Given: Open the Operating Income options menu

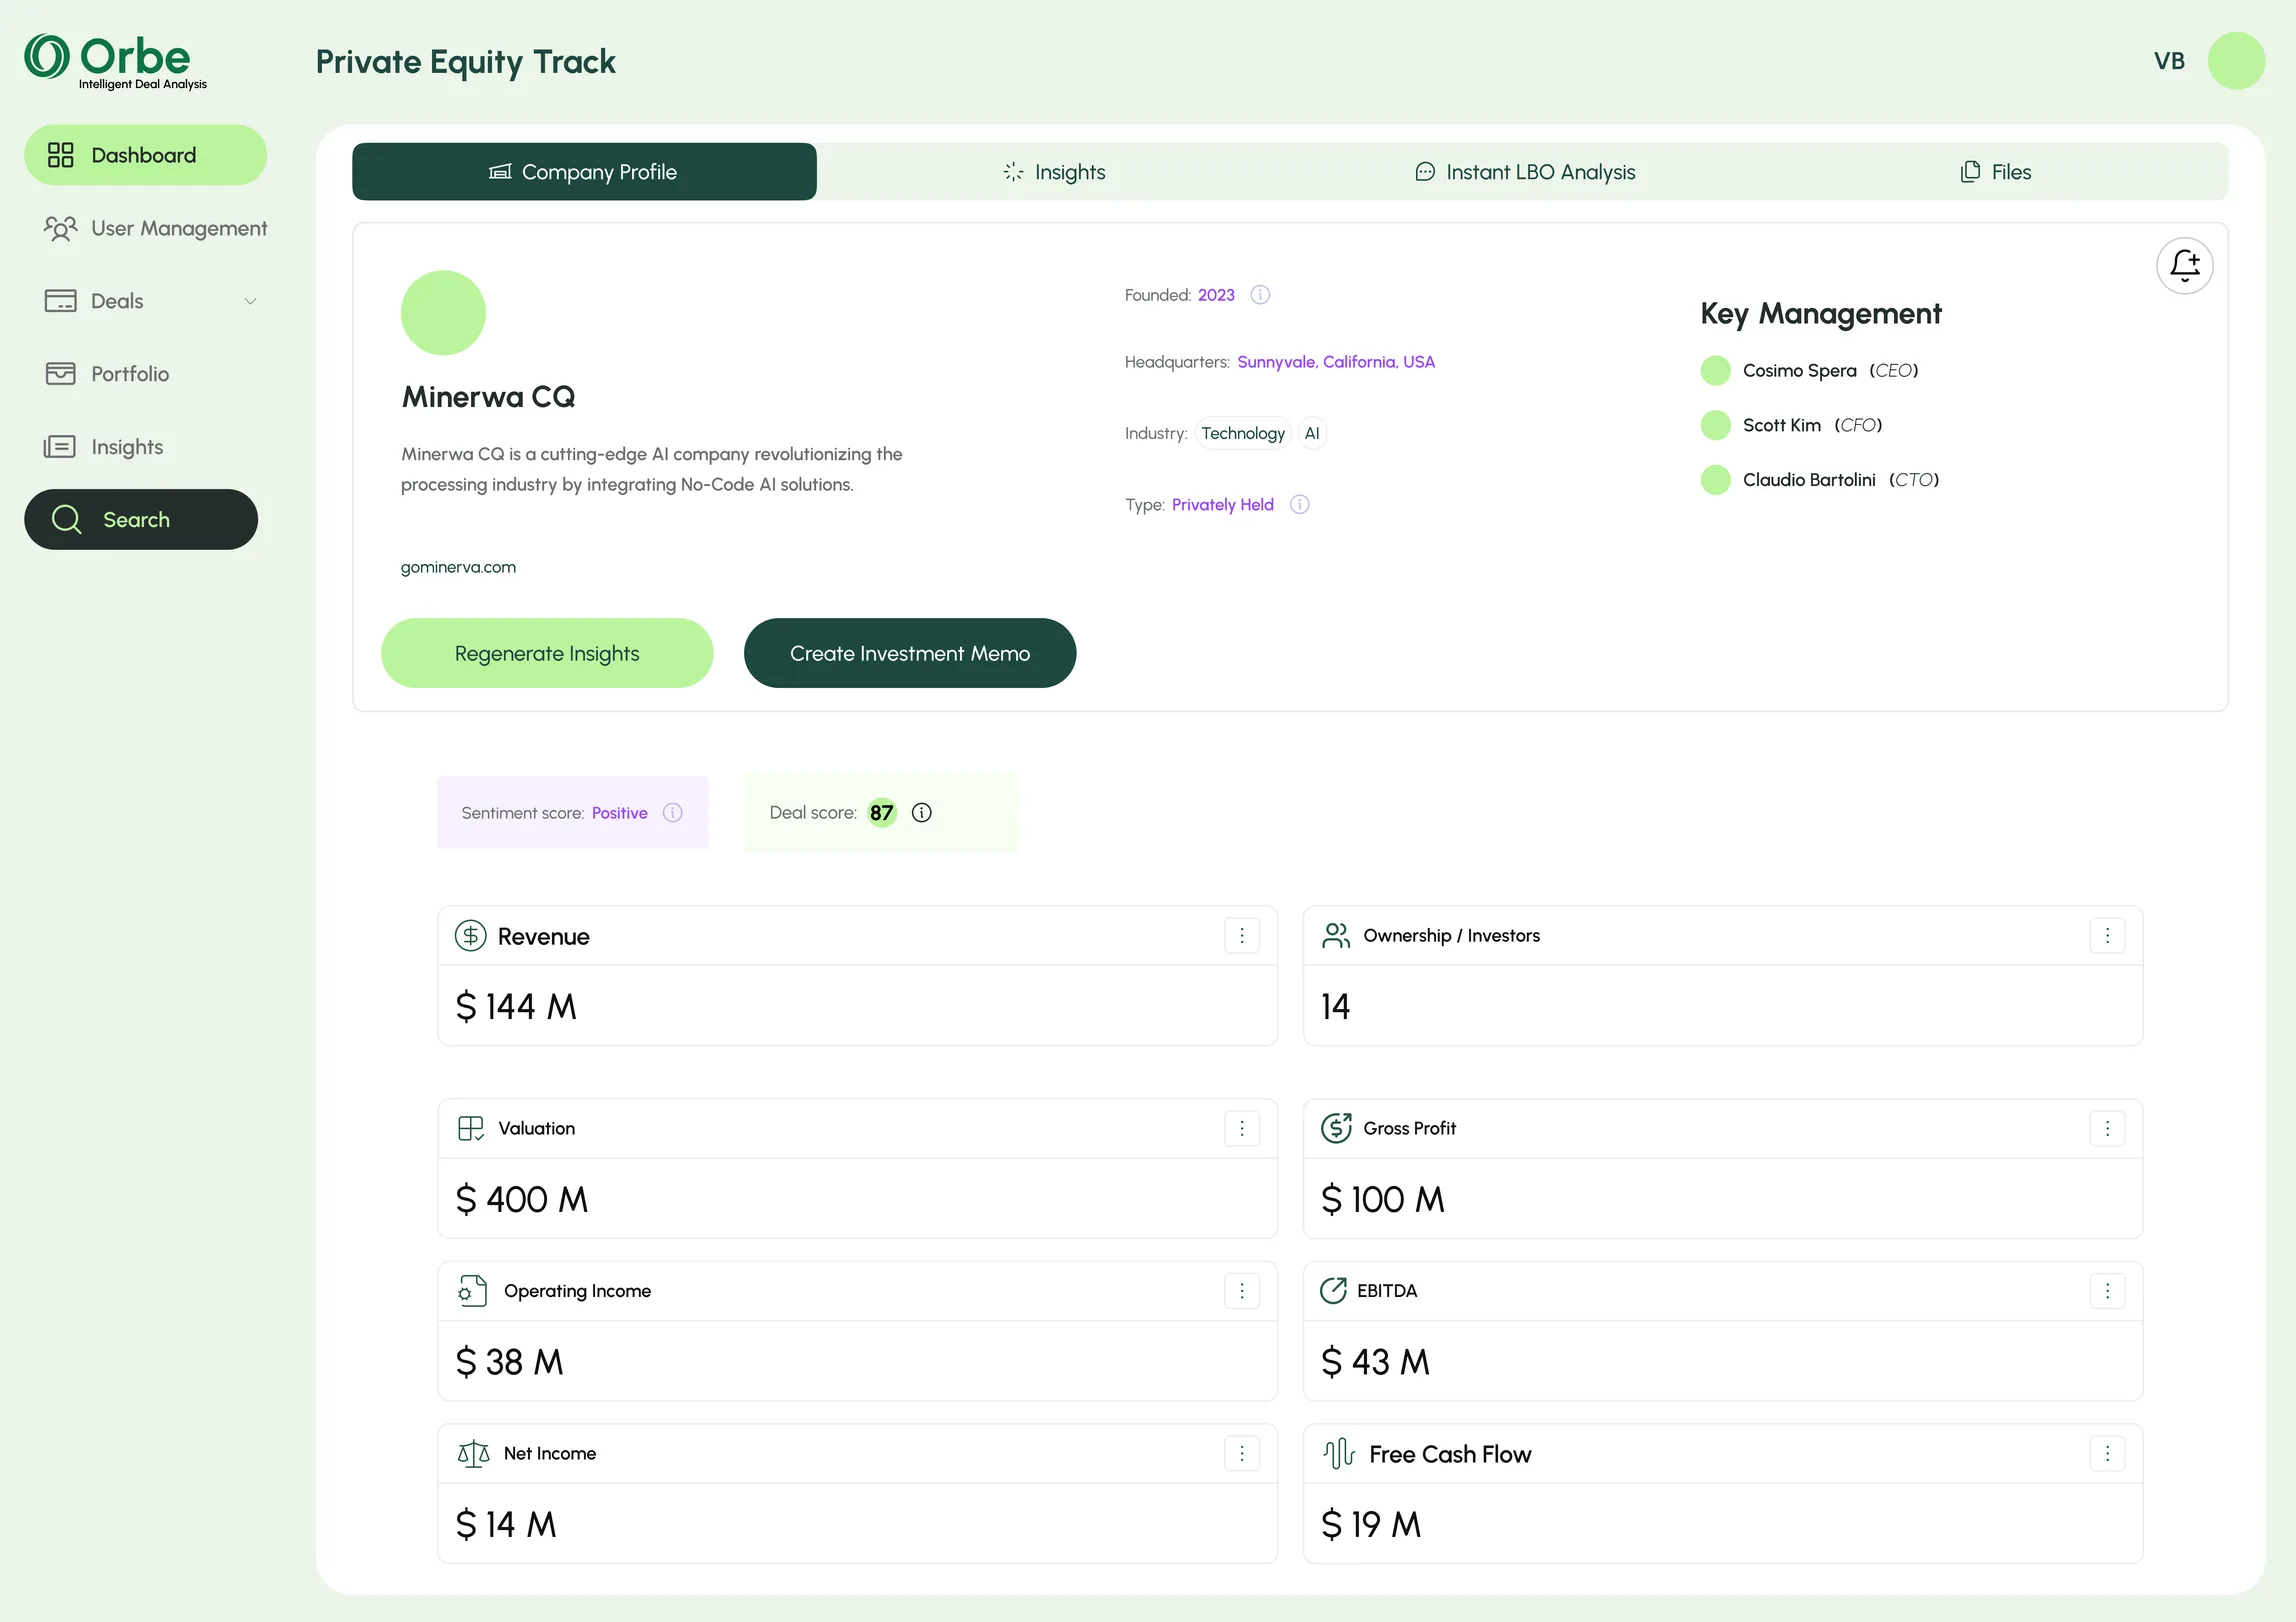Looking at the screenshot, I should 1242,1290.
